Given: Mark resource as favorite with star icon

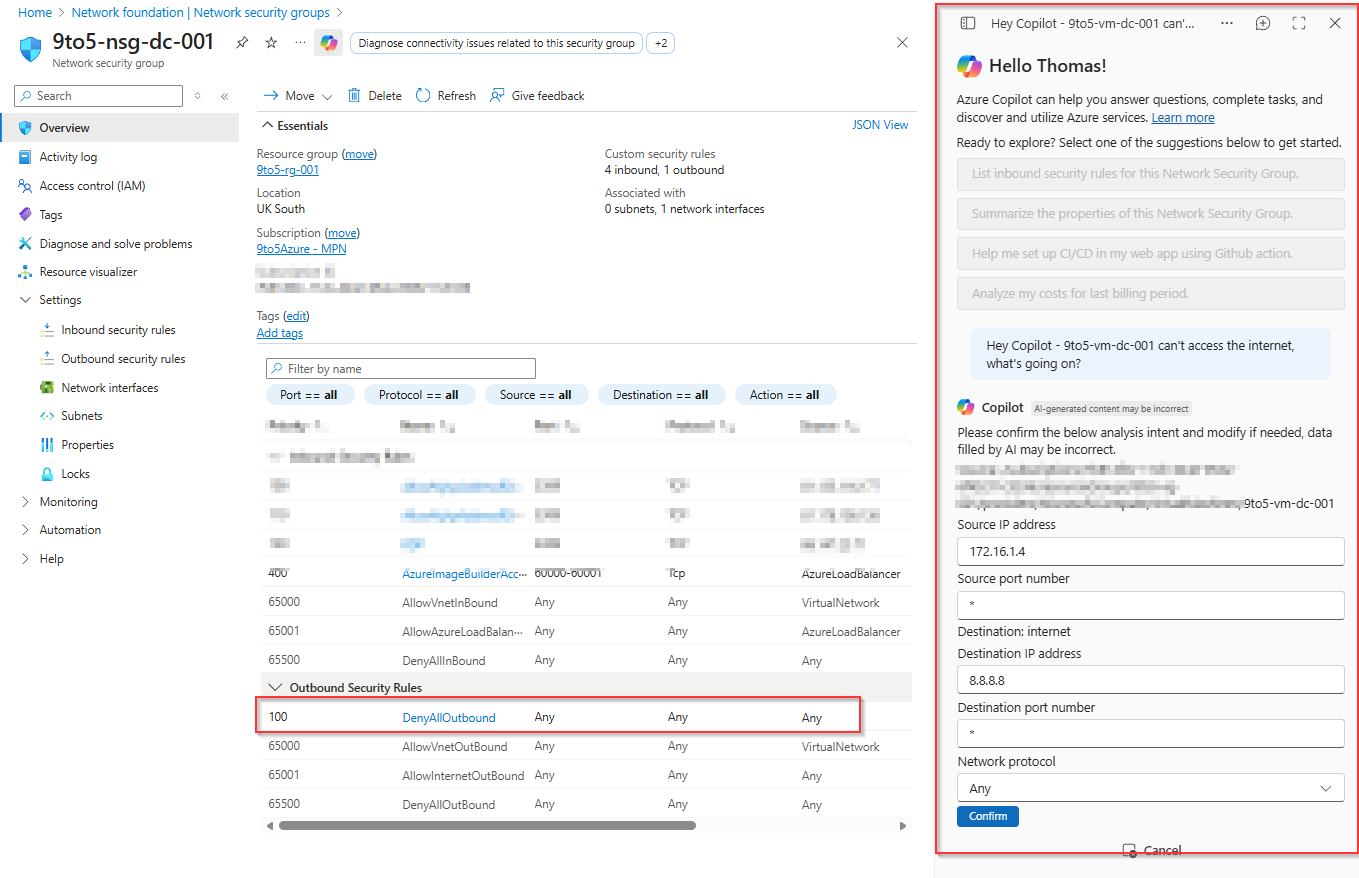Looking at the screenshot, I should click(271, 43).
